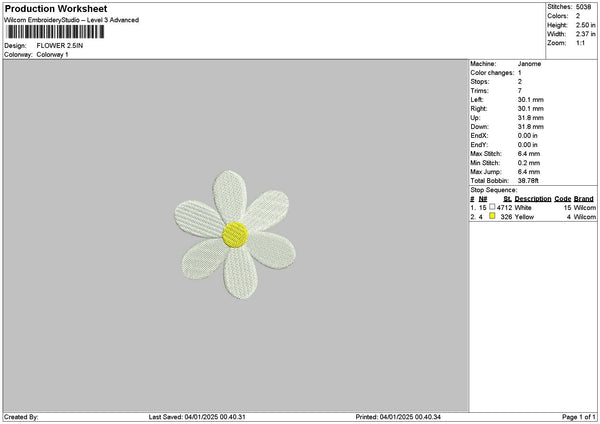Click the Description column header

(533, 198)
